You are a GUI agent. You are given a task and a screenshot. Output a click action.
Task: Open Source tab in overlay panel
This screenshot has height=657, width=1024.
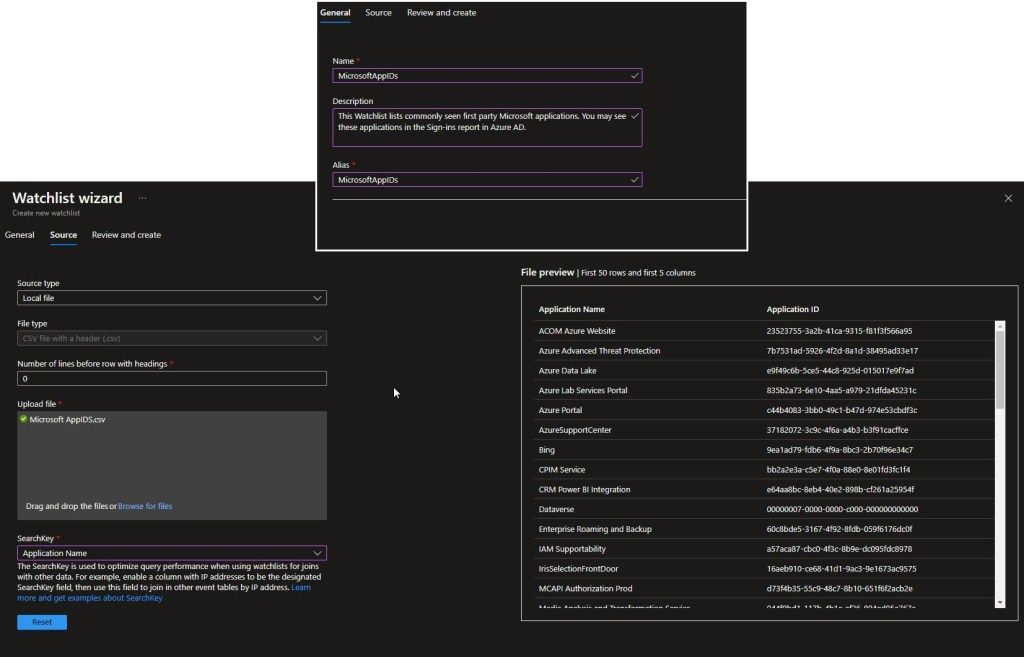[x=378, y=12]
